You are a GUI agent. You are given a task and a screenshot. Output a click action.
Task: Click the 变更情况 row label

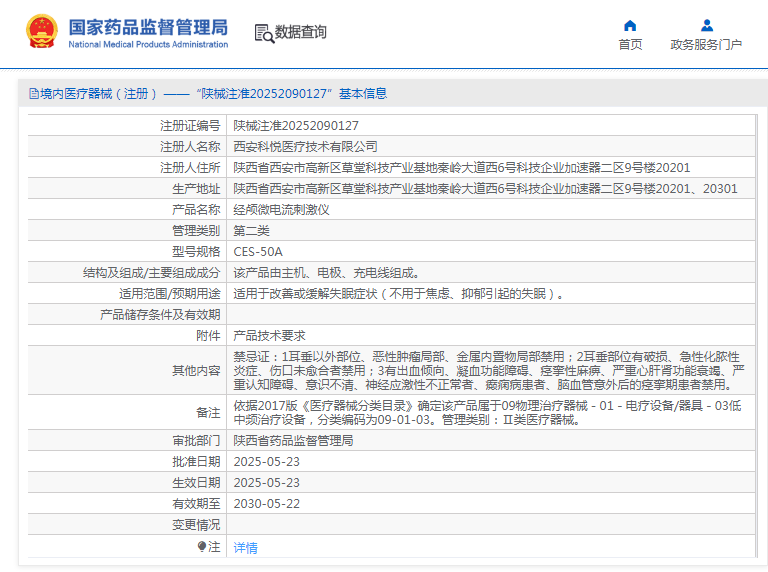click(x=196, y=525)
